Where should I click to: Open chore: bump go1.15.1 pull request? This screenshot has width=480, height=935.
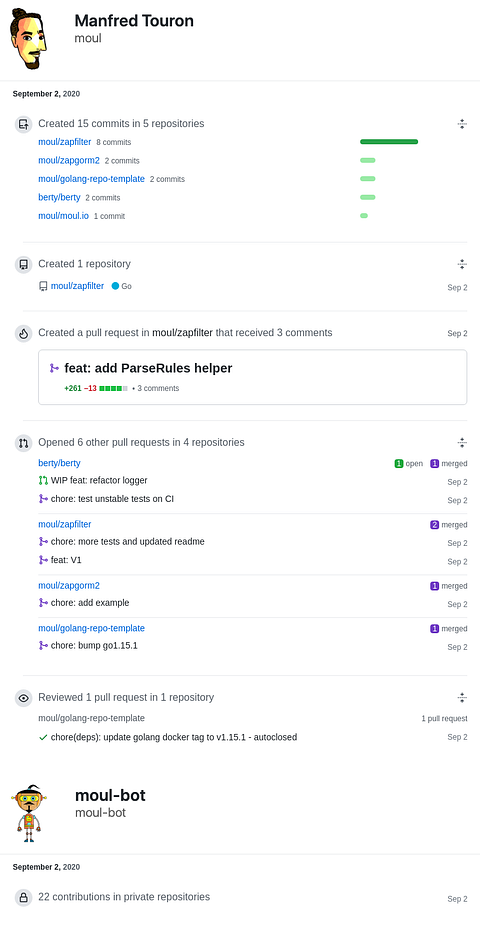pos(94,645)
